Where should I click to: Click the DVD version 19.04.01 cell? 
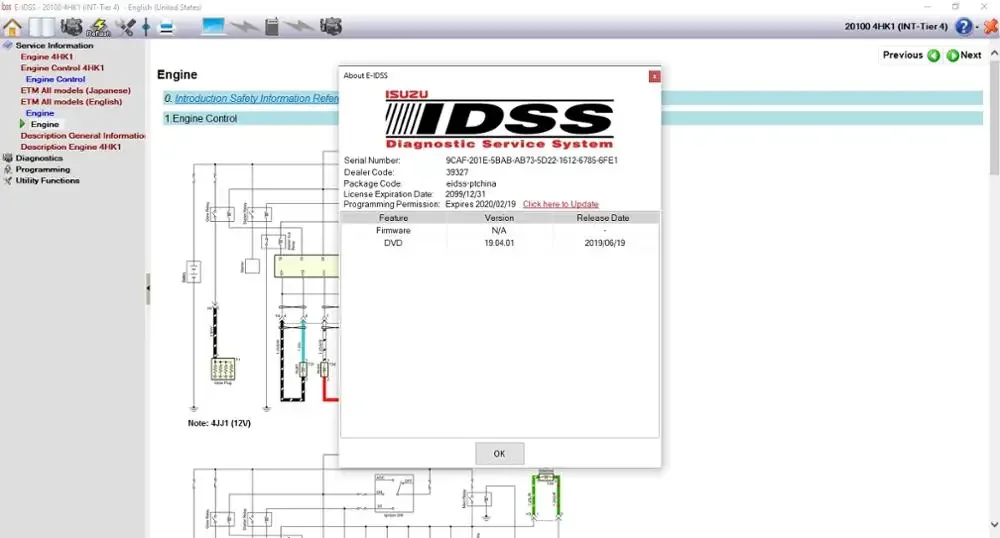pyautogui.click(x=499, y=244)
